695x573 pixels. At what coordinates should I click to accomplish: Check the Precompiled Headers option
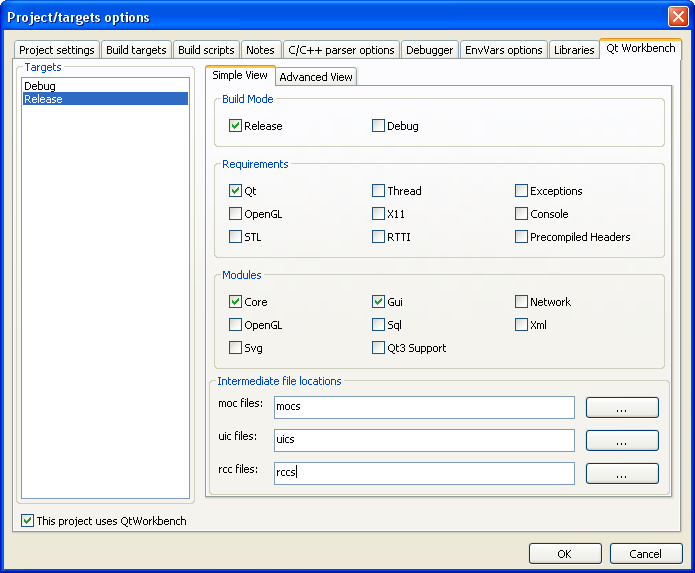tap(522, 237)
